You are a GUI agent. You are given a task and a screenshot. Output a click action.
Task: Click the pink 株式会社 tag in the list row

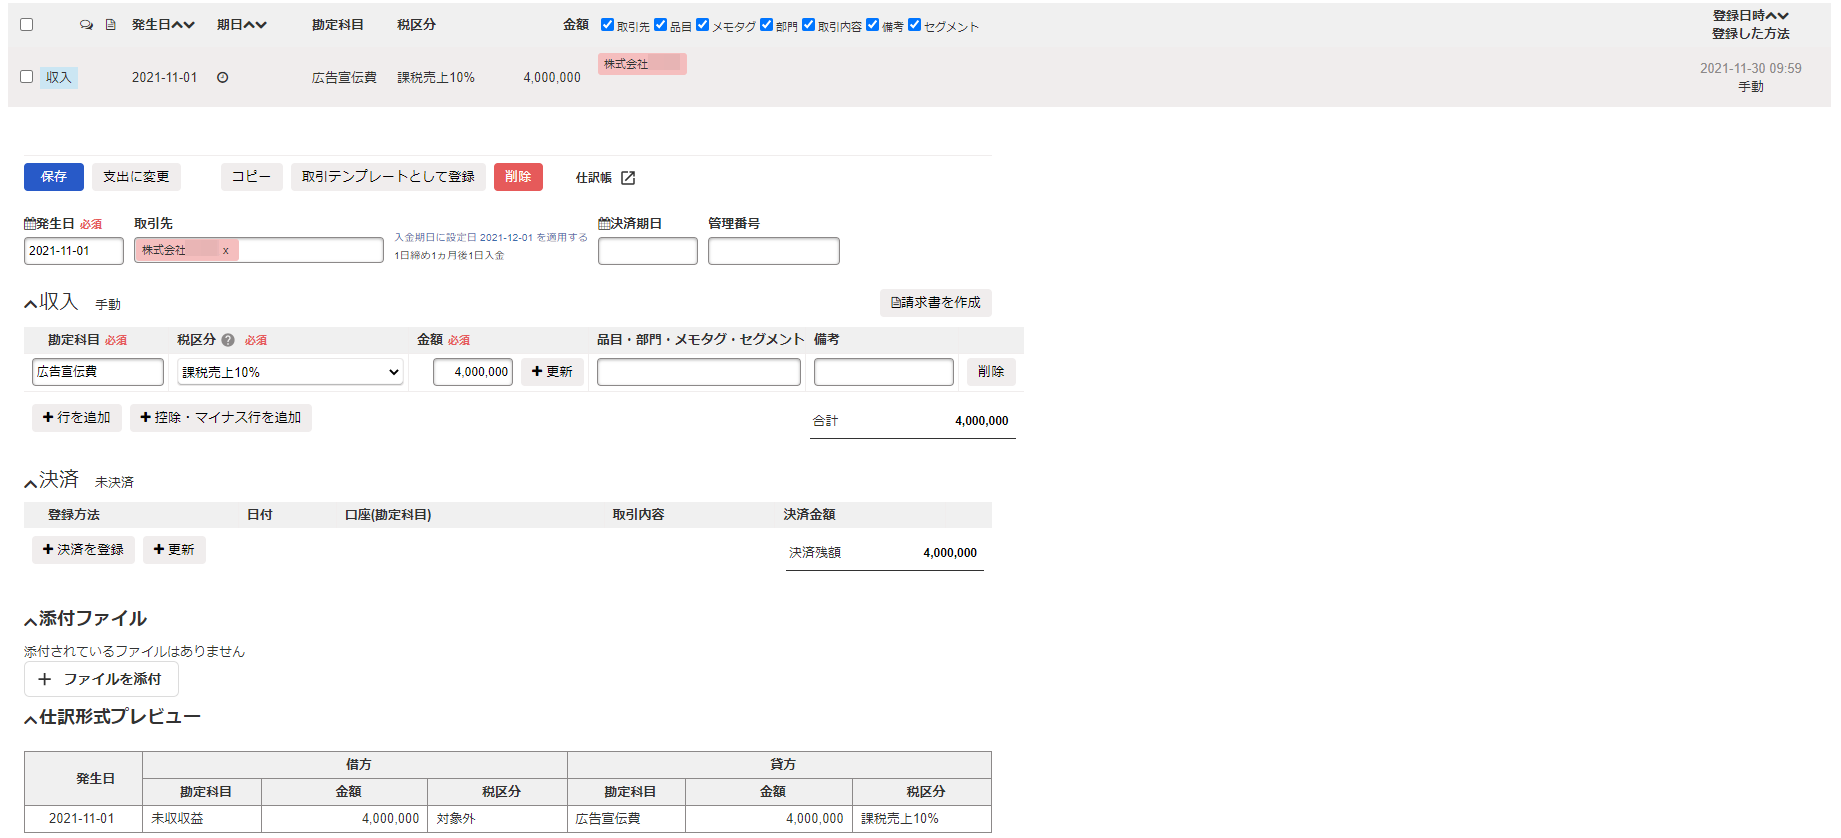[x=642, y=64]
